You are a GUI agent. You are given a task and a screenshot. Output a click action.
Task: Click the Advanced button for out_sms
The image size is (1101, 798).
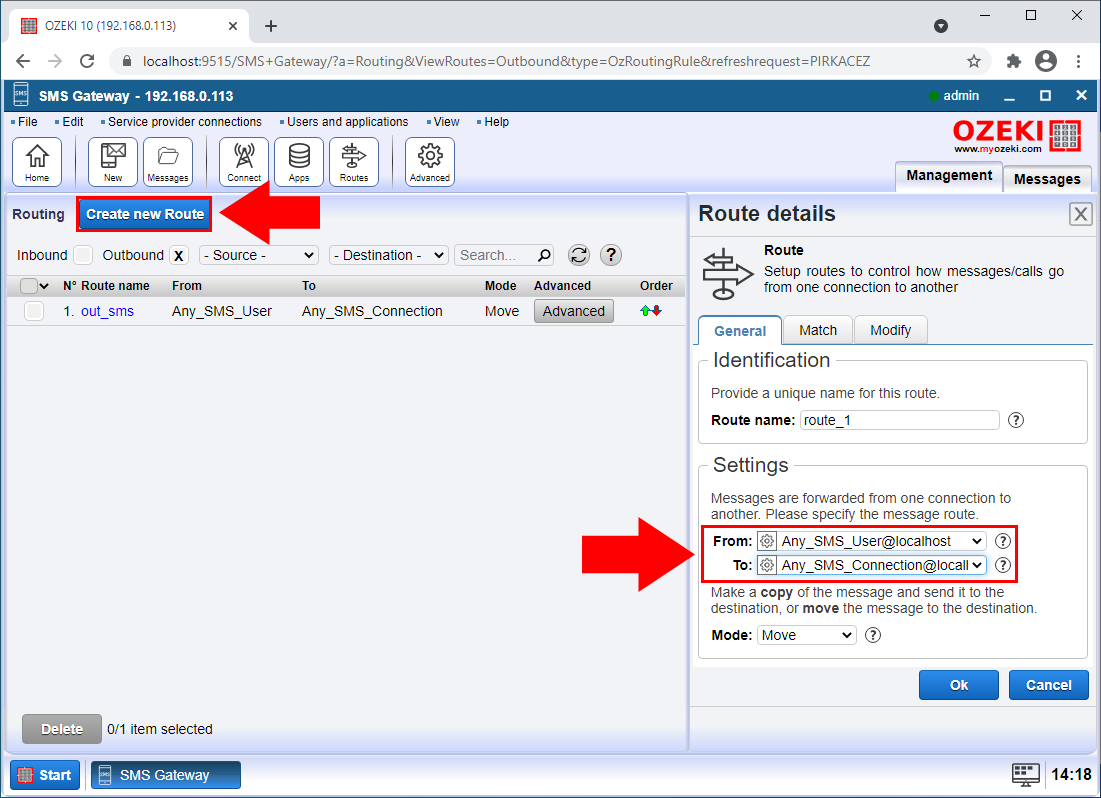tap(574, 311)
